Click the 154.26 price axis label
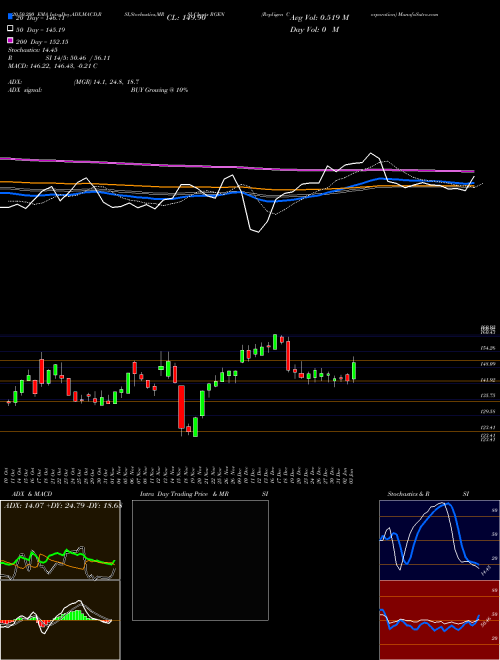 click(489, 348)
